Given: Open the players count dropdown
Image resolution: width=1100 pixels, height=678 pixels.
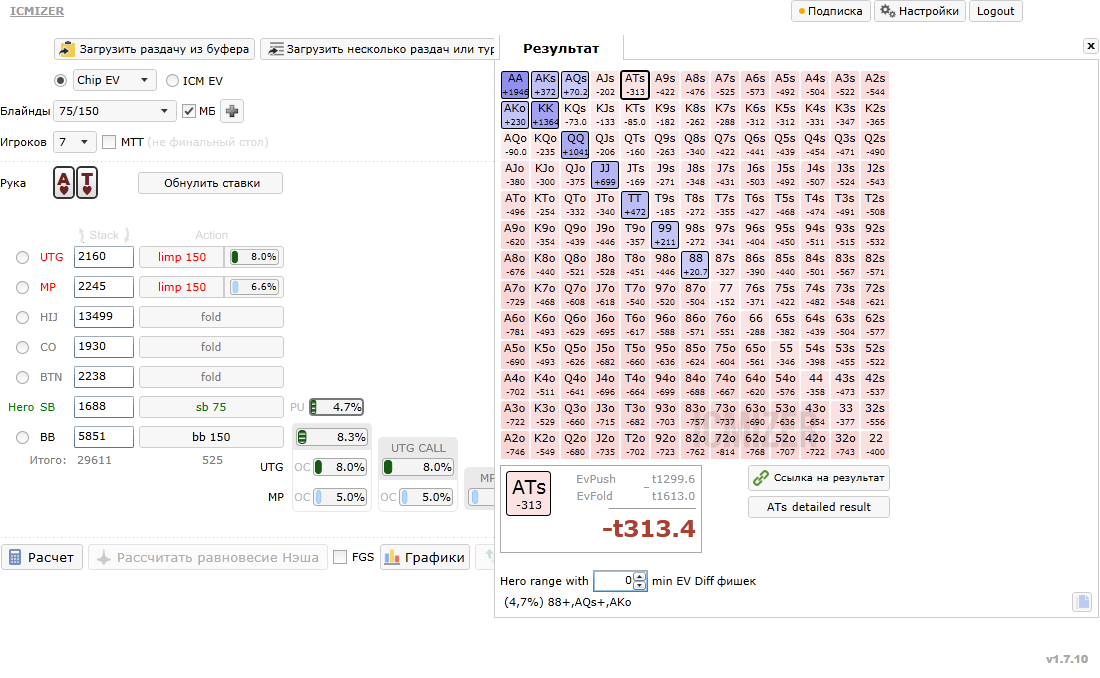Looking at the screenshot, I should click(x=76, y=142).
